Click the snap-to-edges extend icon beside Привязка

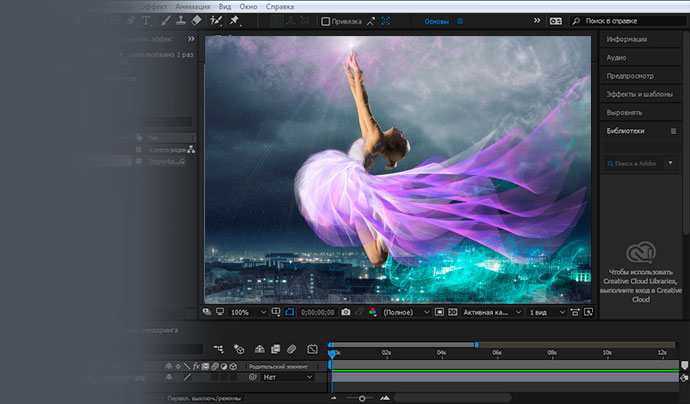click(371, 21)
